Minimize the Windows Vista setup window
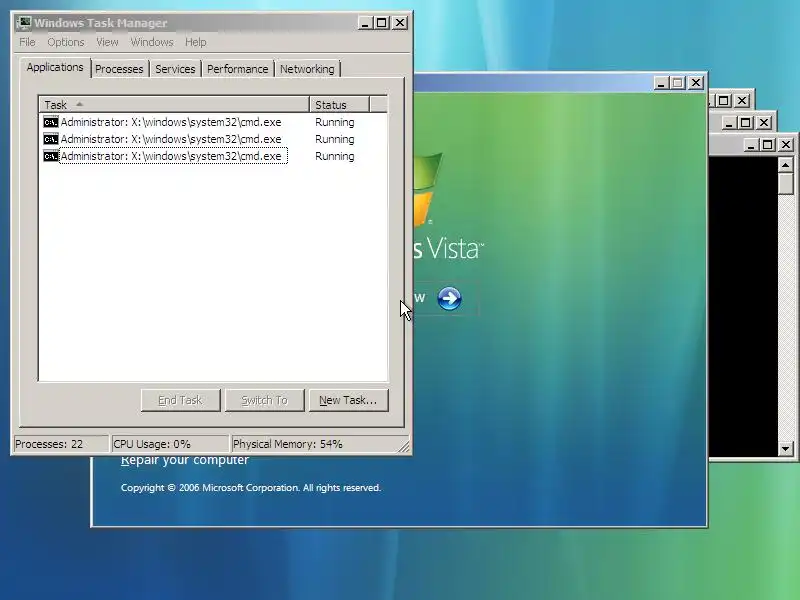Viewport: 800px width, 600px height. (x=661, y=83)
